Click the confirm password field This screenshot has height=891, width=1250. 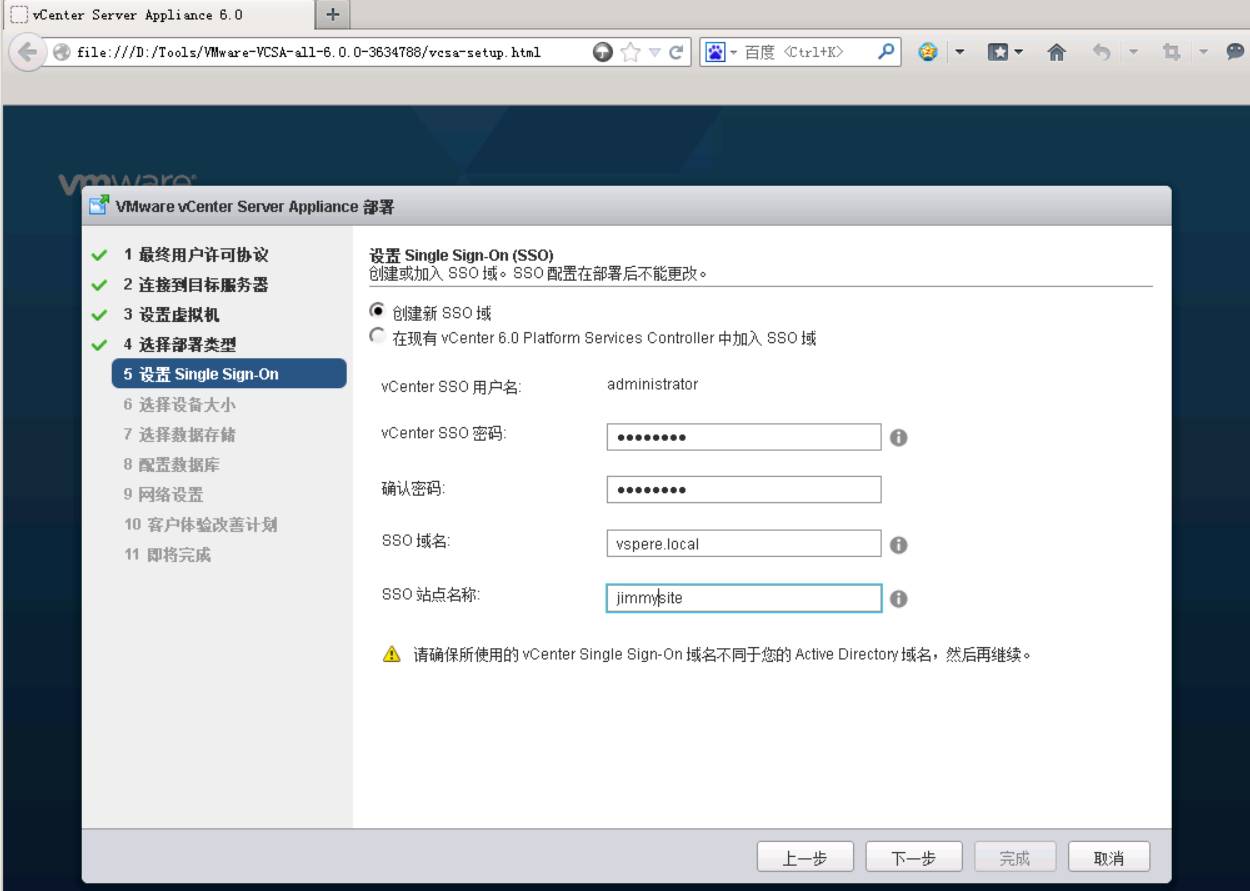tap(744, 490)
